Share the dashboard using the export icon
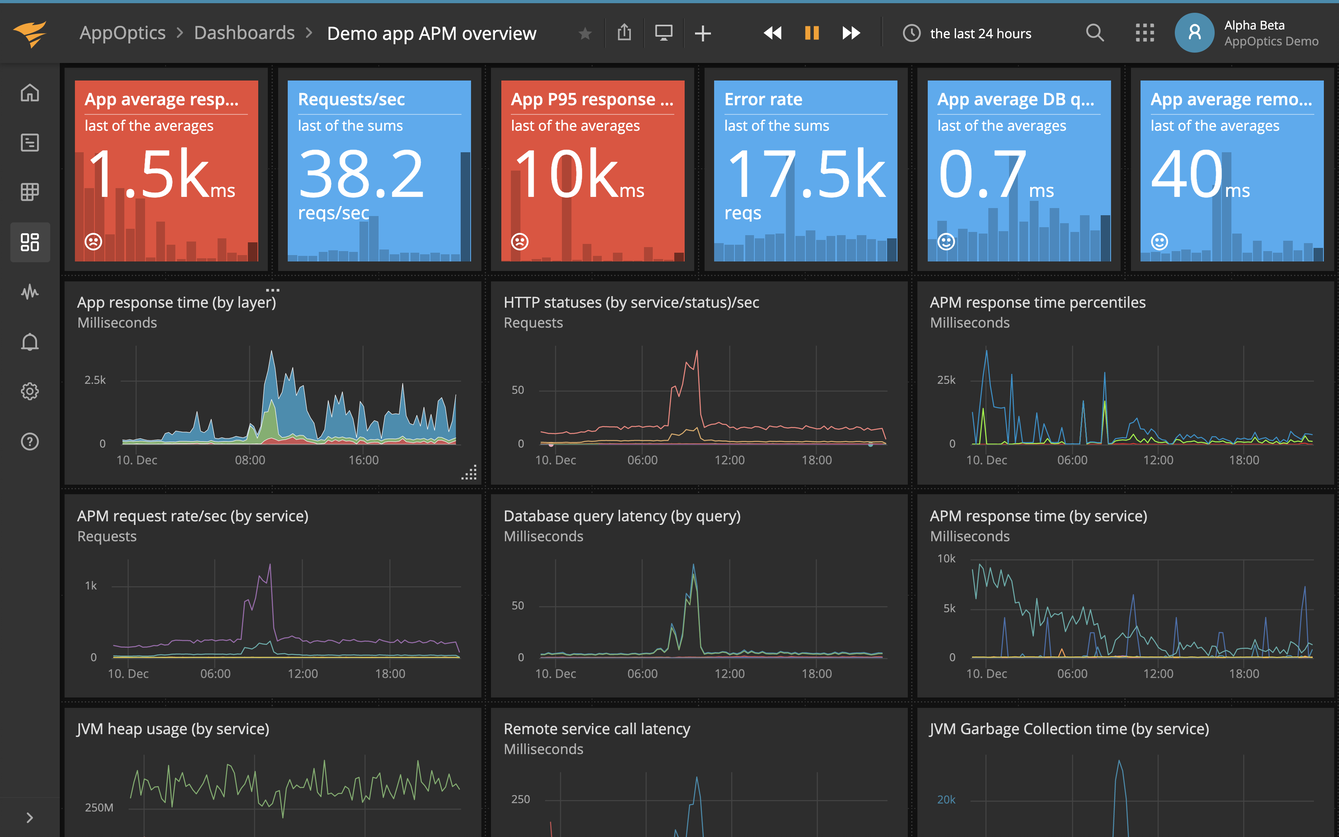 coord(623,32)
